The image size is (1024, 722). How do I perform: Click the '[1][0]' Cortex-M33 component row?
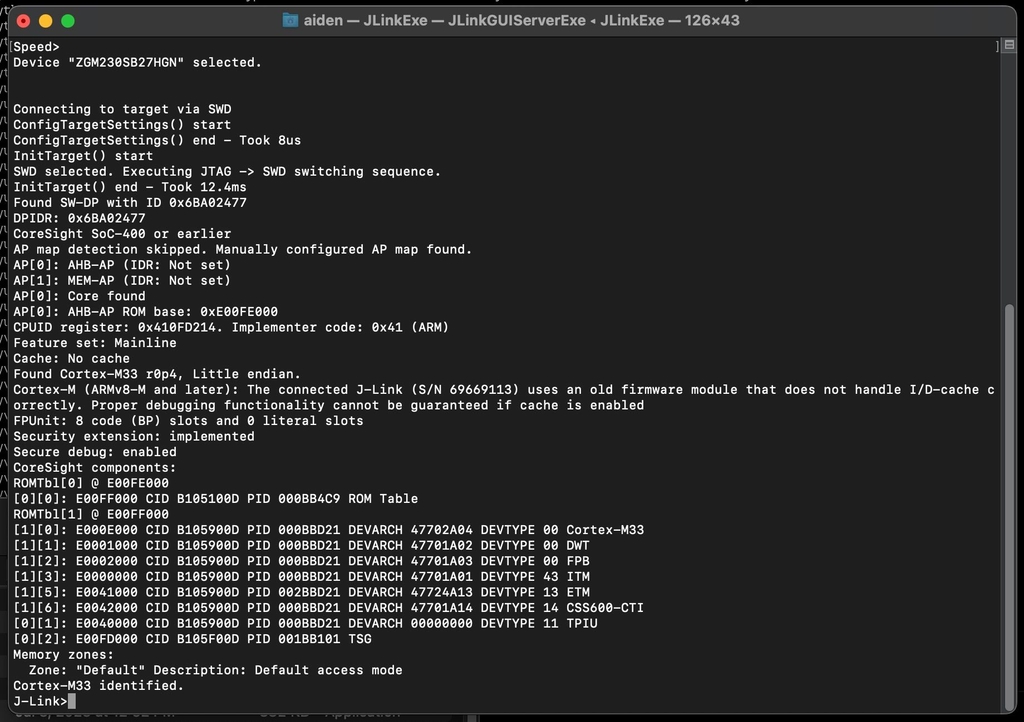click(x=328, y=530)
